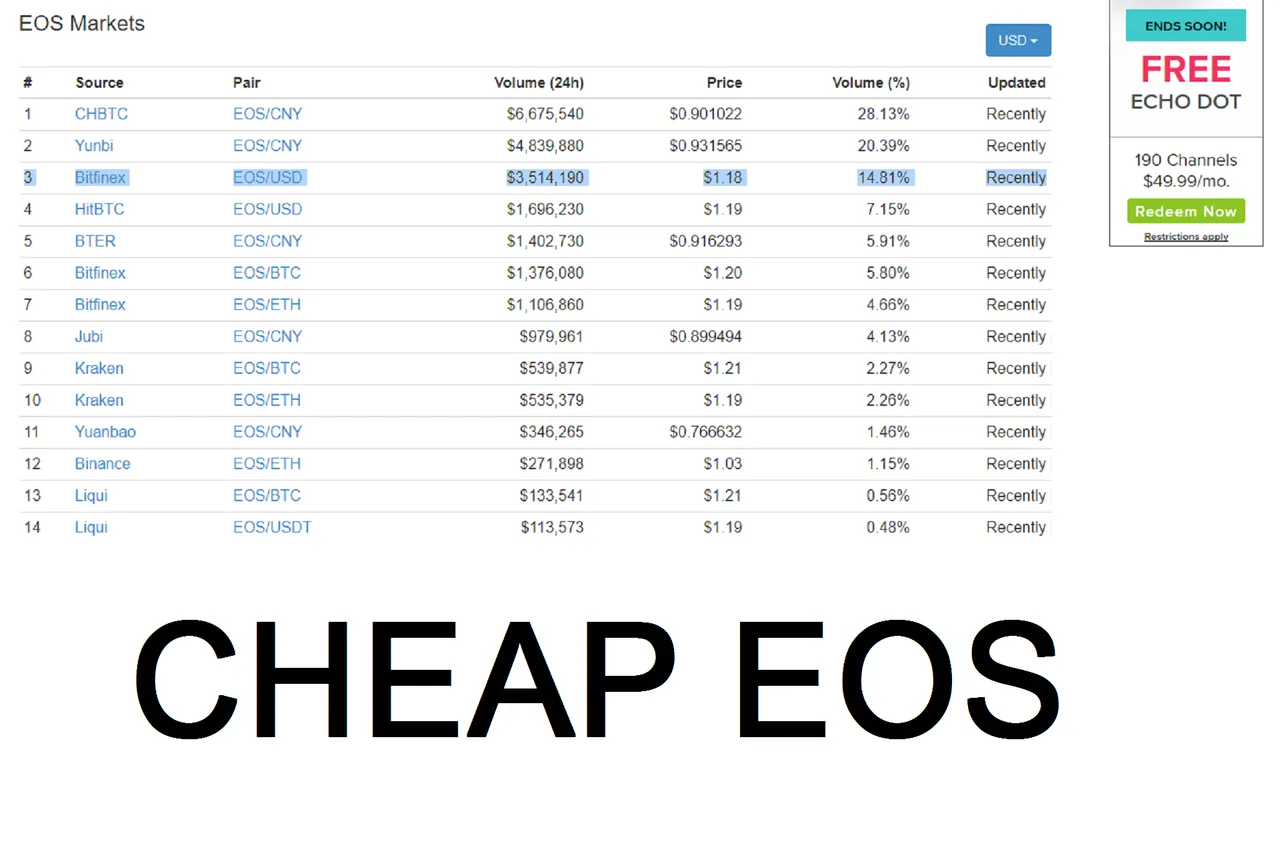Open Yunbi's EOS/CNY pair link
The height and width of the screenshot is (853, 1280).
pos(267,146)
